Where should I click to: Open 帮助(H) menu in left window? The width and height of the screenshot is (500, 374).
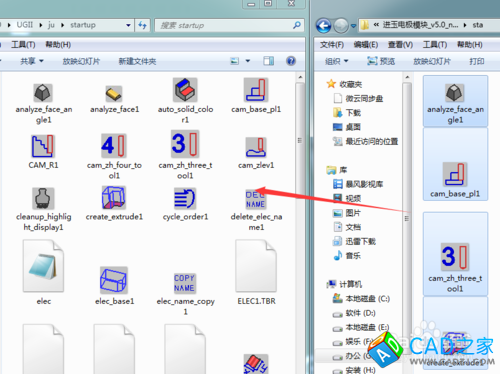(x=58, y=45)
